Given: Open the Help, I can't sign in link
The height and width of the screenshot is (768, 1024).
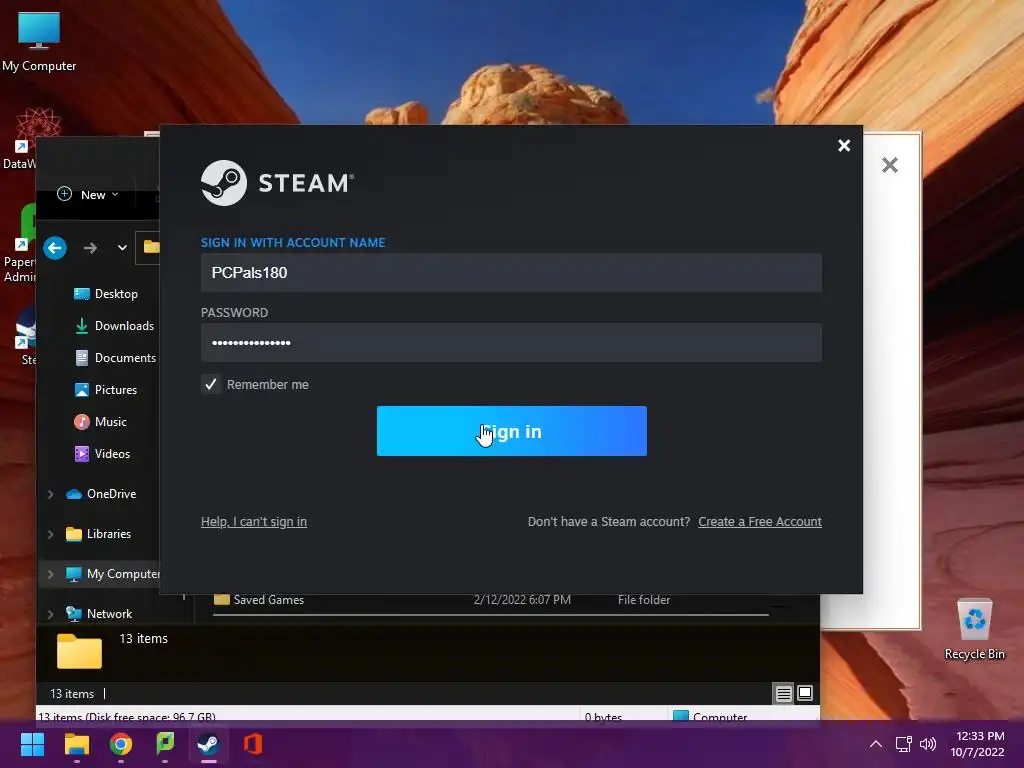Looking at the screenshot, I should [253, 522].
